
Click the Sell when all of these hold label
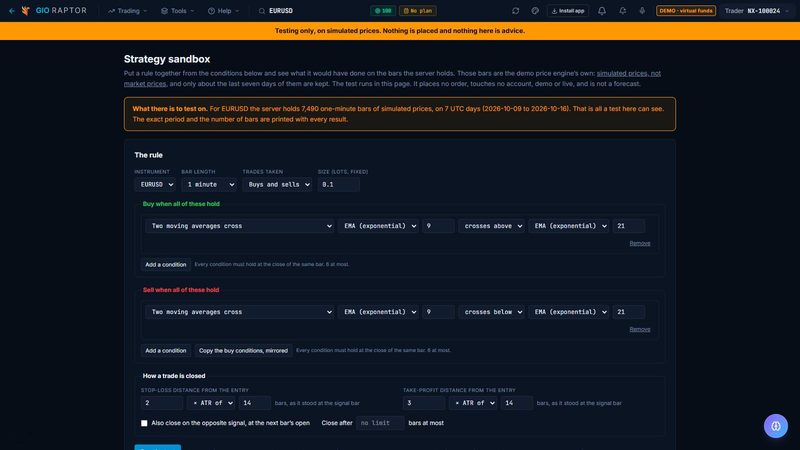181,290
